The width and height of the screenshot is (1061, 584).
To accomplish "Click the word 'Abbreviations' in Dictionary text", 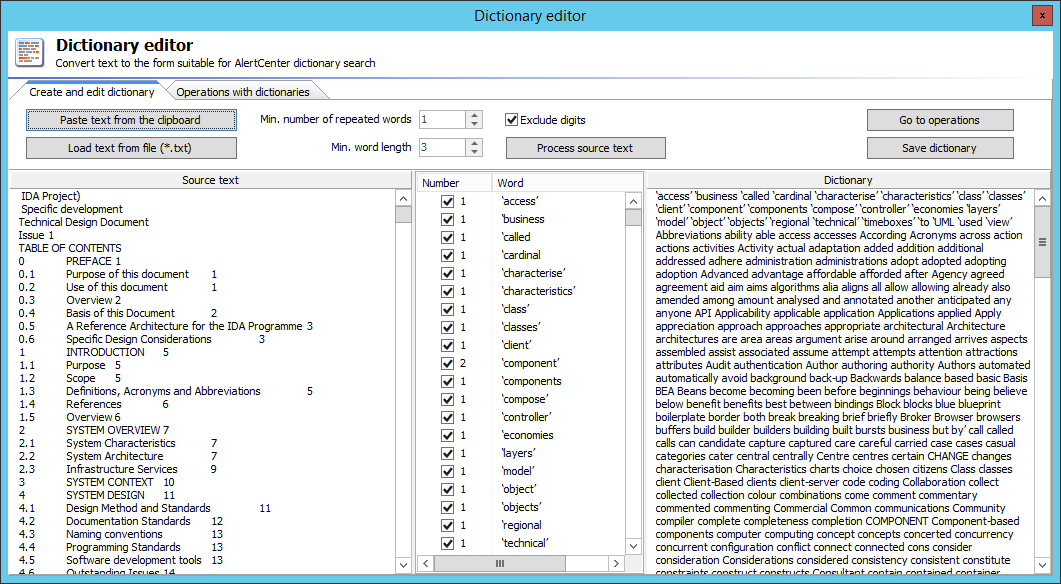I will pyautogui.click(x=689, y=235).
